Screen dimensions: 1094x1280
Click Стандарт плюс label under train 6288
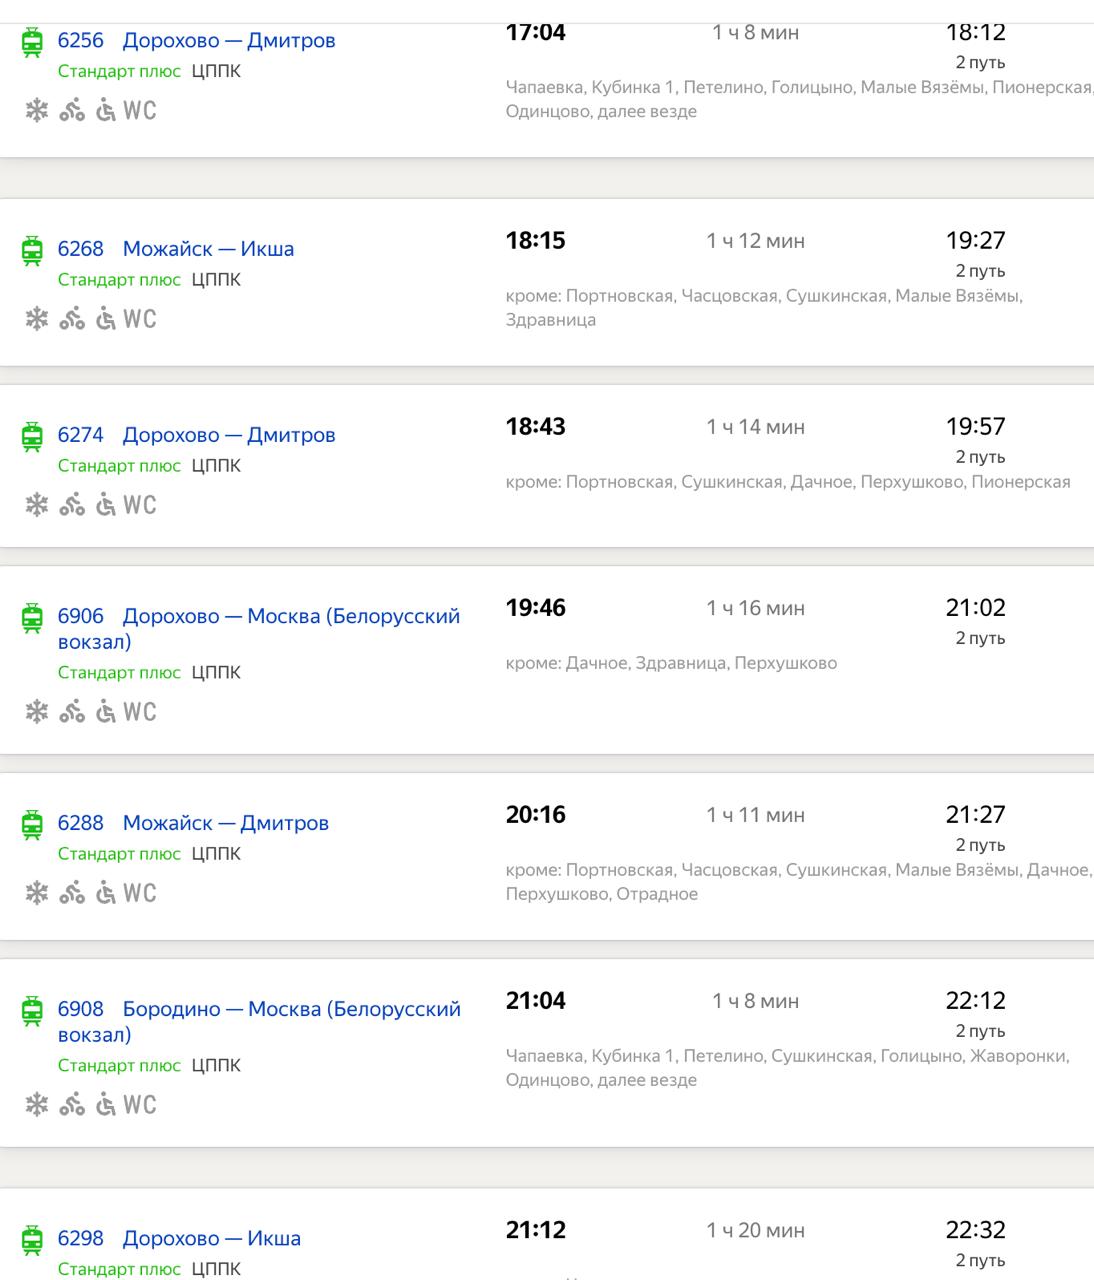119,854
